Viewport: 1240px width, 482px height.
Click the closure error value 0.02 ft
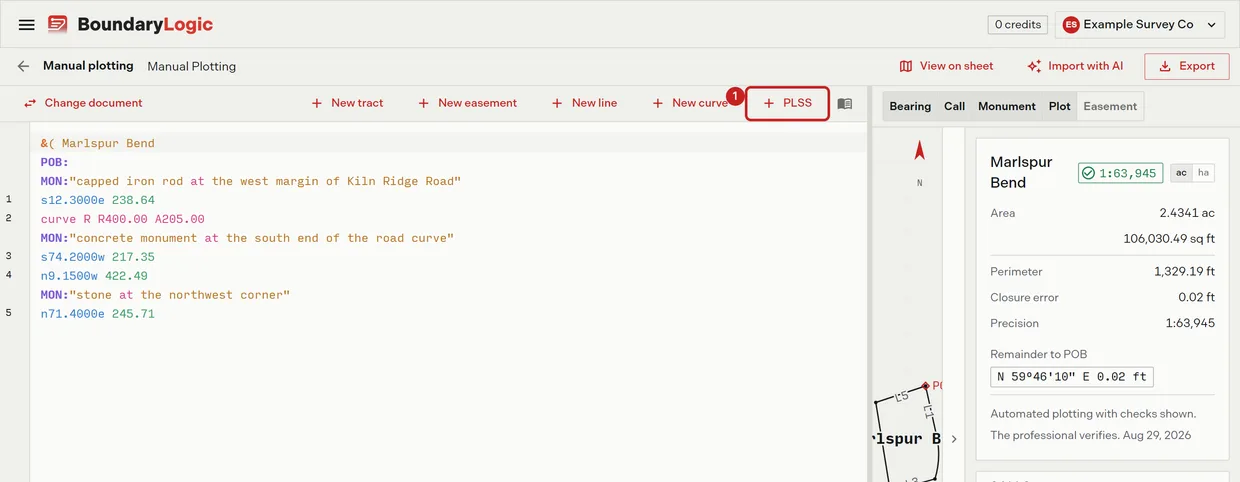[1197, 297]
